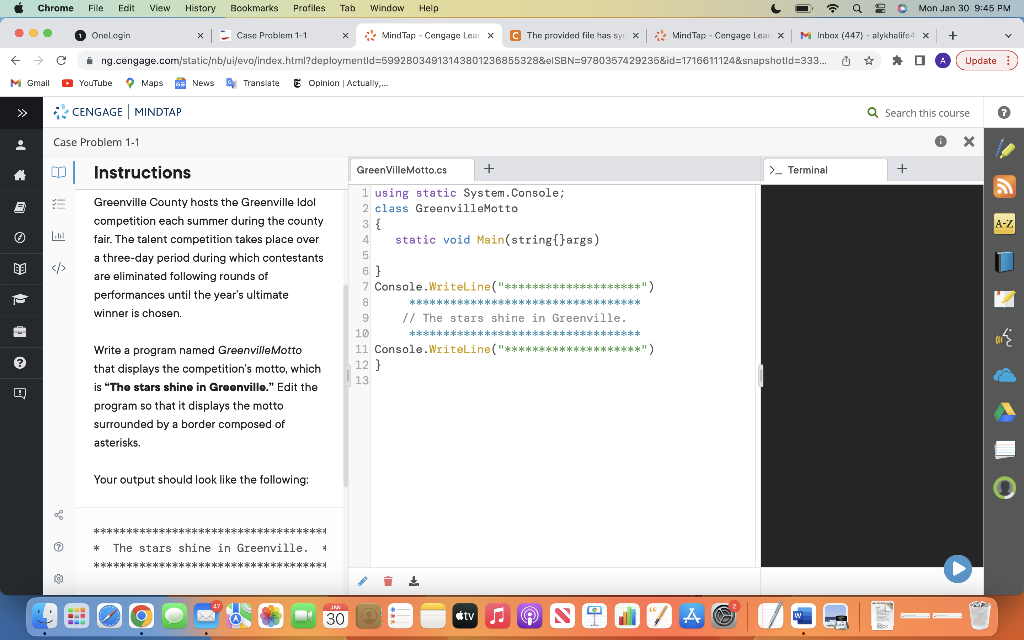This screenshot has width=1024, height=640.
Task: Open the A-Z glossary in the right sidebar
Action: [1004, 224]
